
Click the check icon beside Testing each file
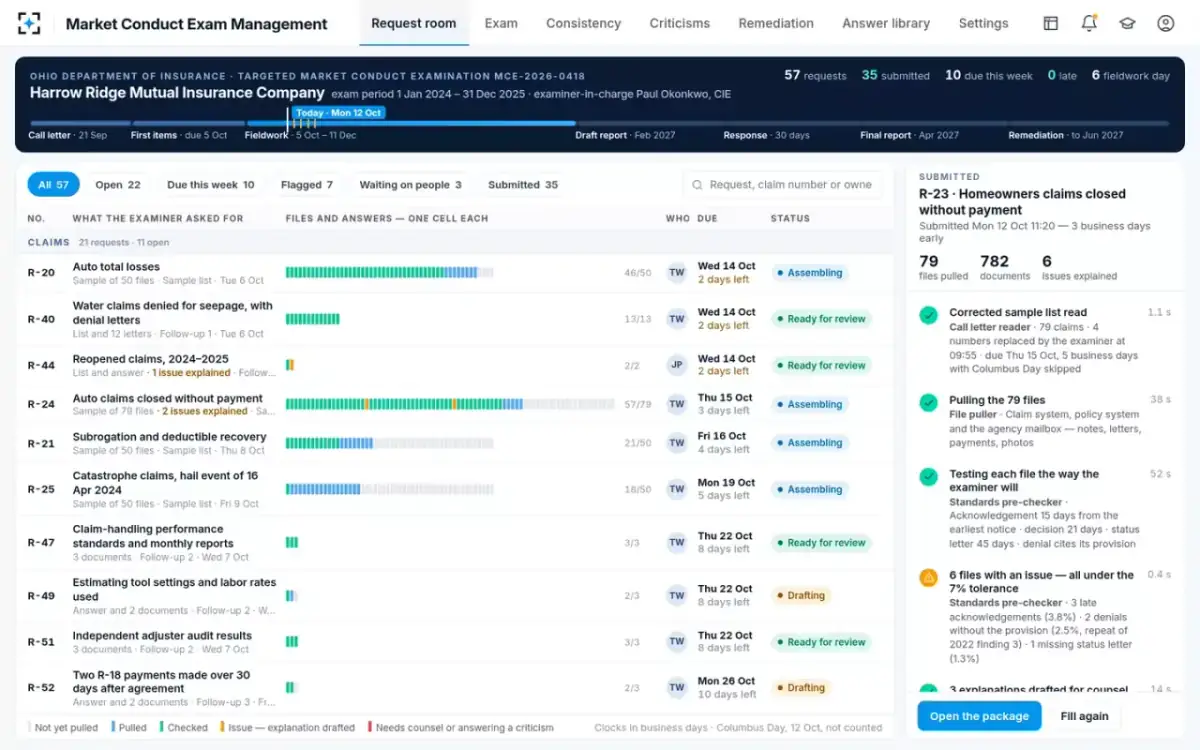929,476
